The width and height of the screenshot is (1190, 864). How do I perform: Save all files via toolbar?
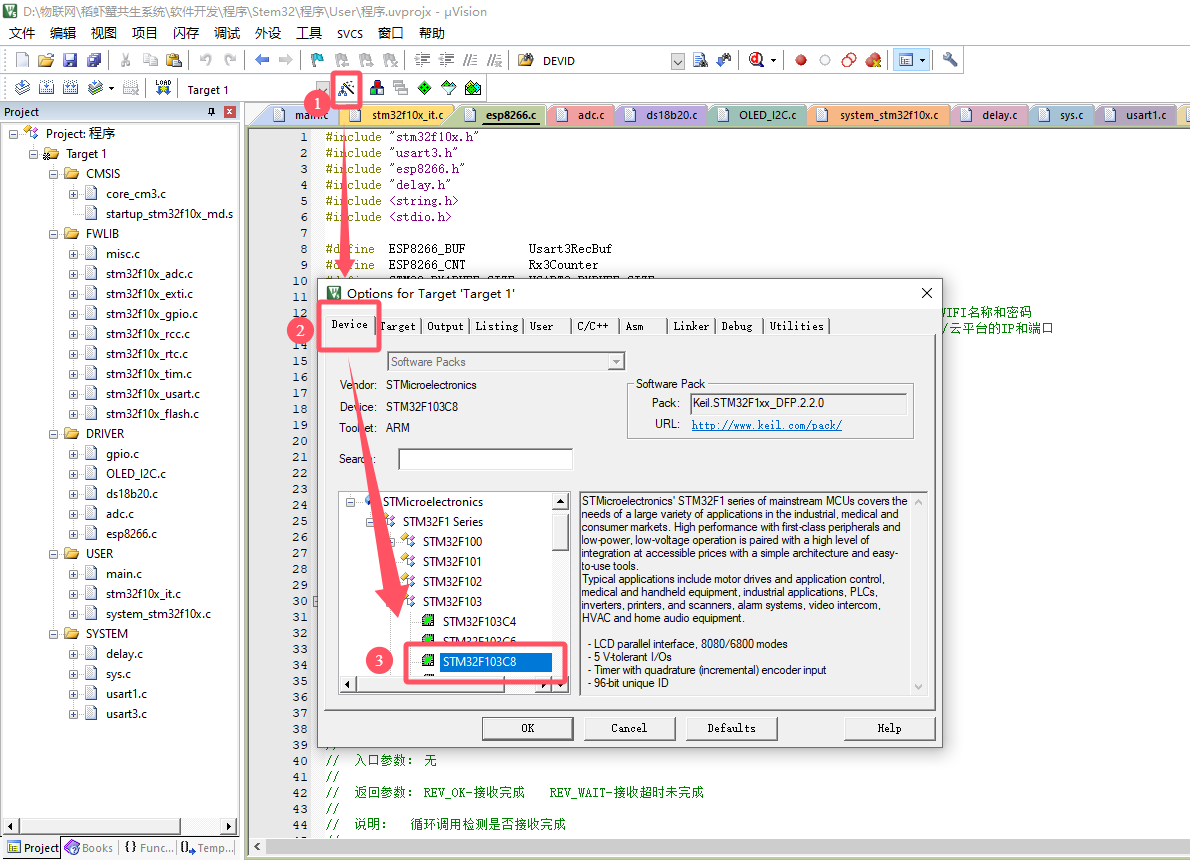(x=94, y=60)
